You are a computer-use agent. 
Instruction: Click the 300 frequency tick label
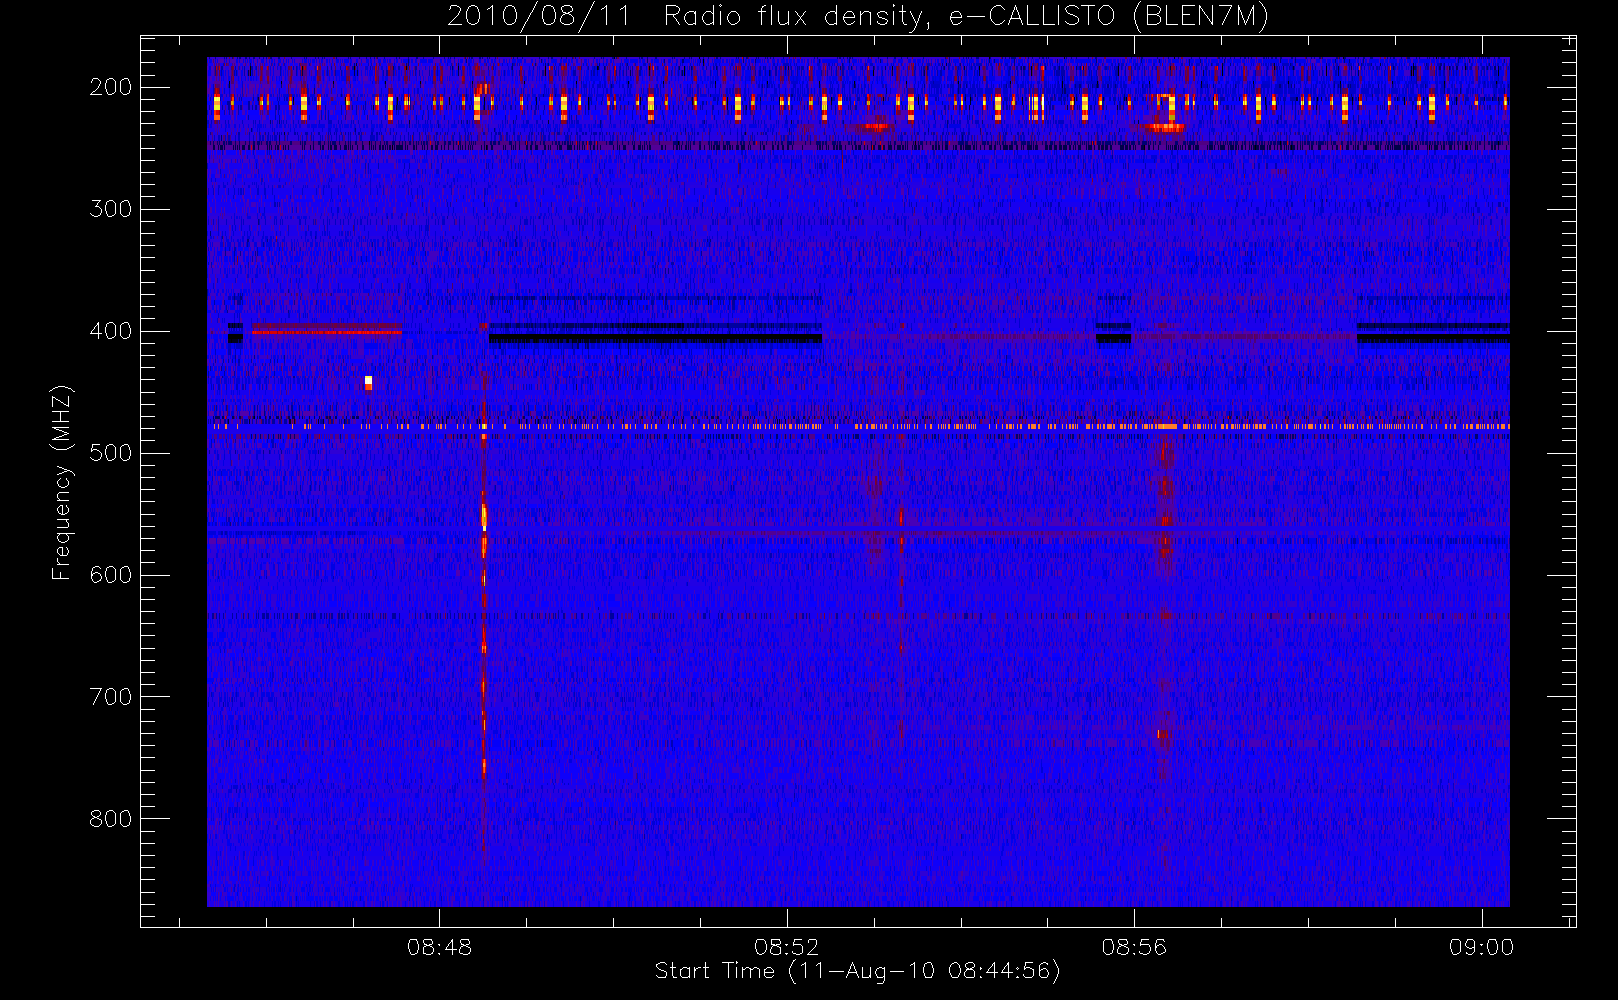point(110,209)
